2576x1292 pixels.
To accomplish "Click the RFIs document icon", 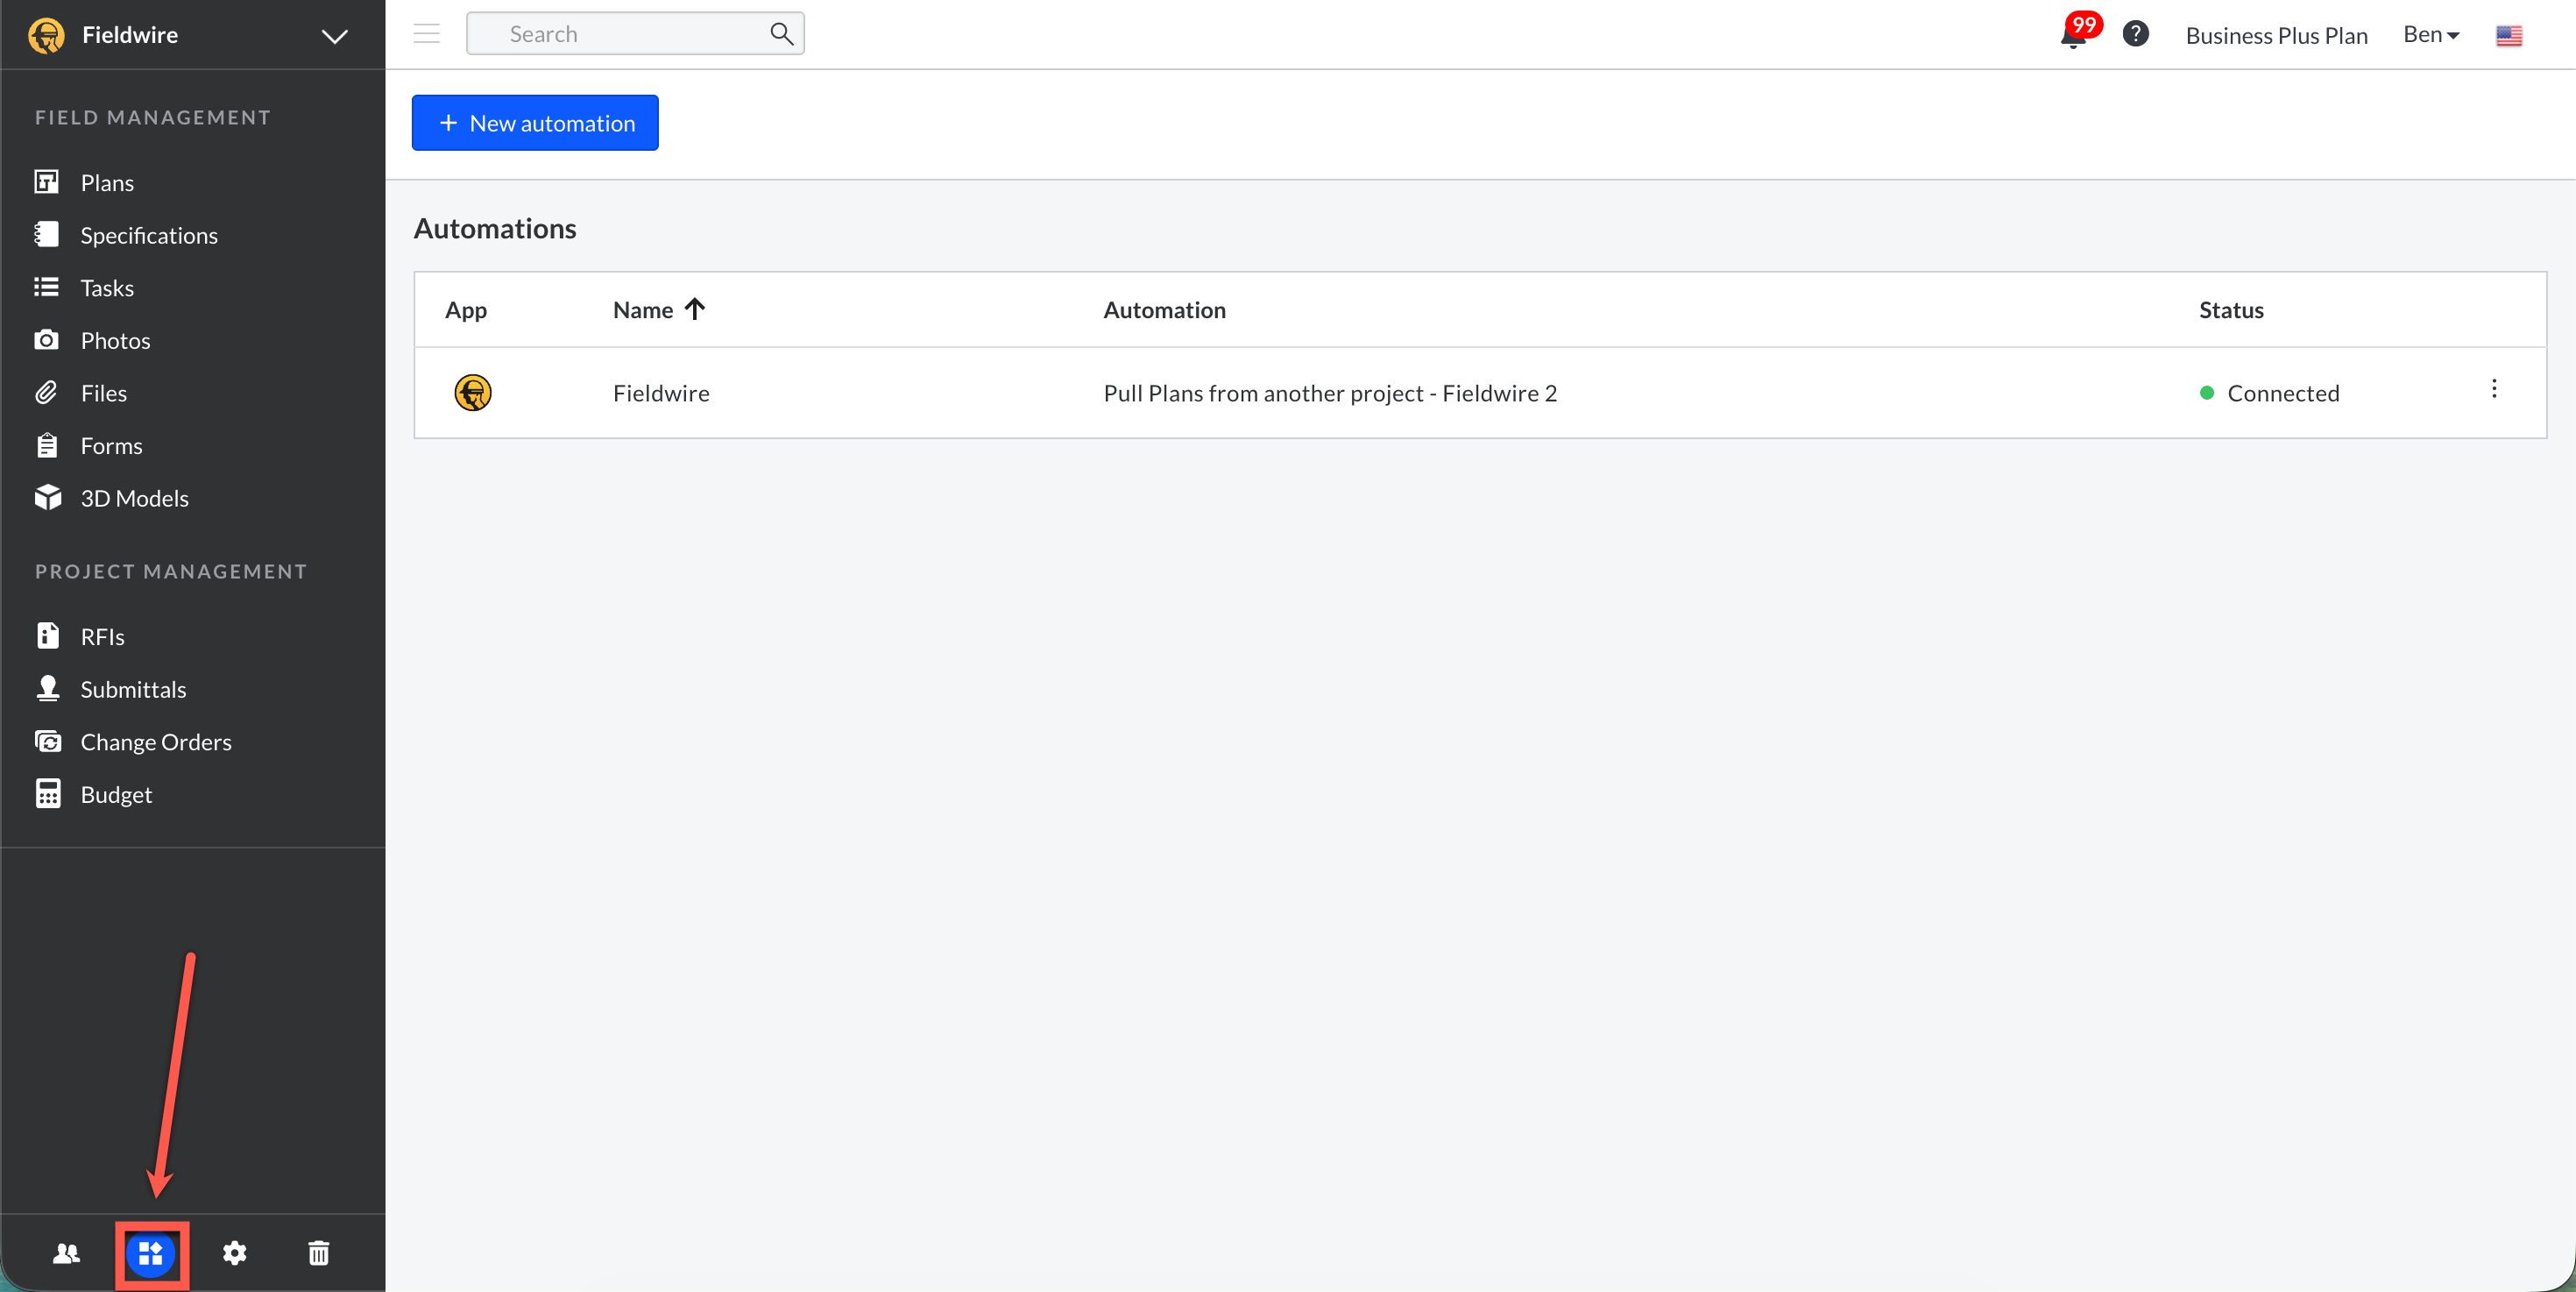I will pos(47,635).
